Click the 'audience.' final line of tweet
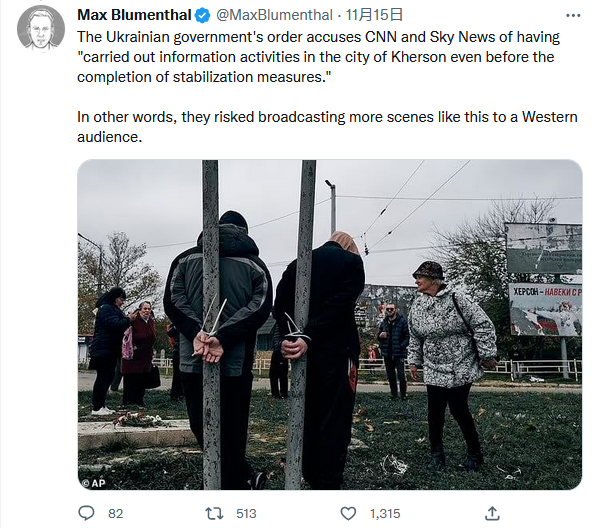The height and width of the screenshot is (528, 599). [x=110, y=137]
